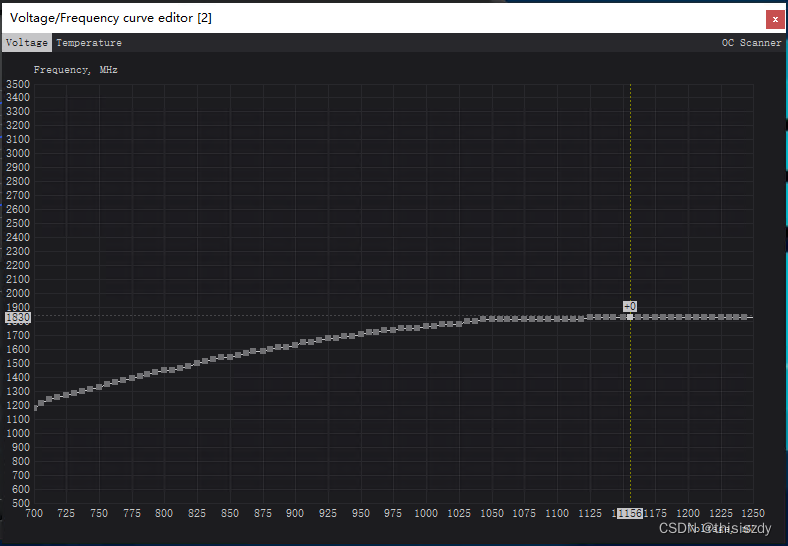This screenshot has height=546, width=788.
Task: Click the 3000 label on frequency axis
Action: click(x=18, y=153)
